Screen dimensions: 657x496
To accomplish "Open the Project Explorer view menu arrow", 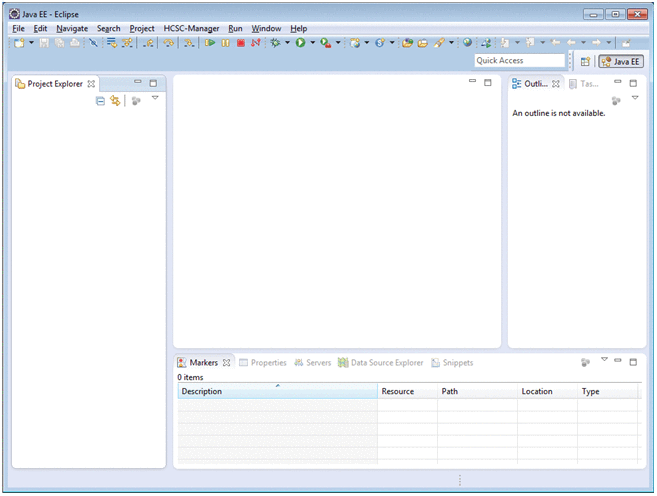I will [x=155, y=99].
